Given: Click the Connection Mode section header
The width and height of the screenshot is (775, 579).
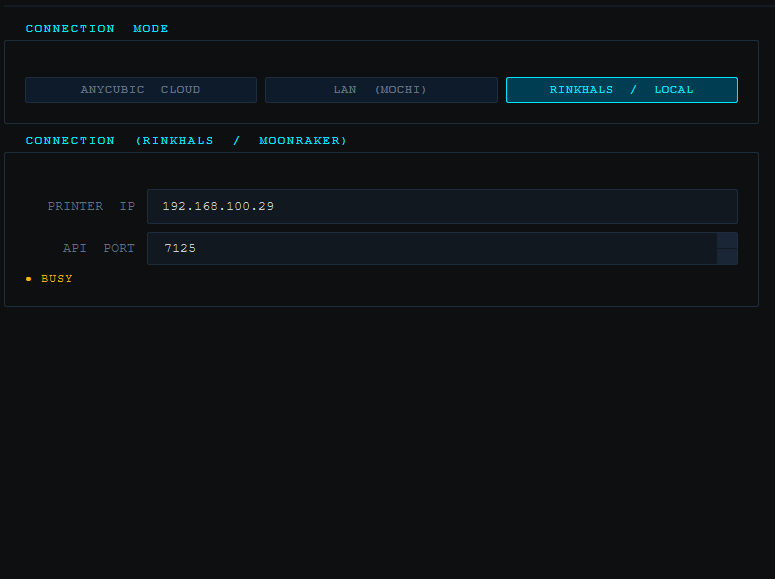Looking at the screenshot, I should [x=97, y=29].
